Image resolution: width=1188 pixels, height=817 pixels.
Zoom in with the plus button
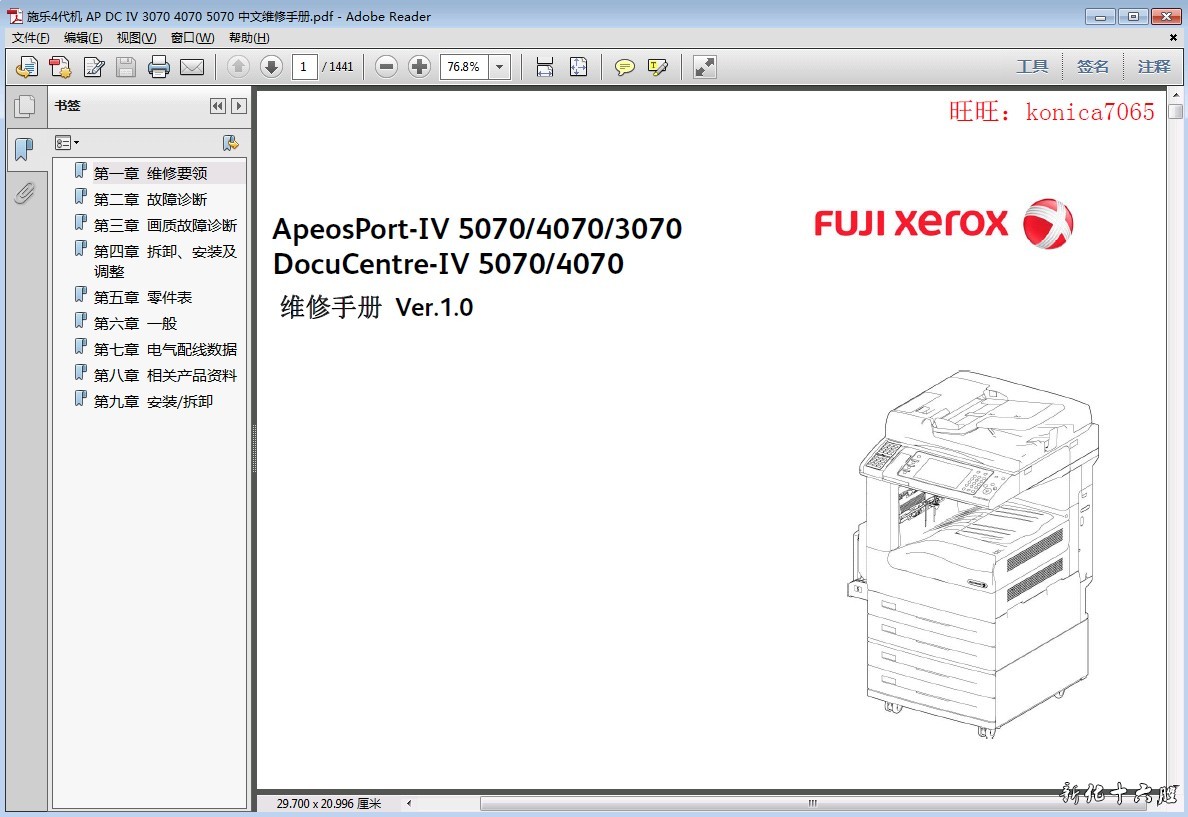420,67
